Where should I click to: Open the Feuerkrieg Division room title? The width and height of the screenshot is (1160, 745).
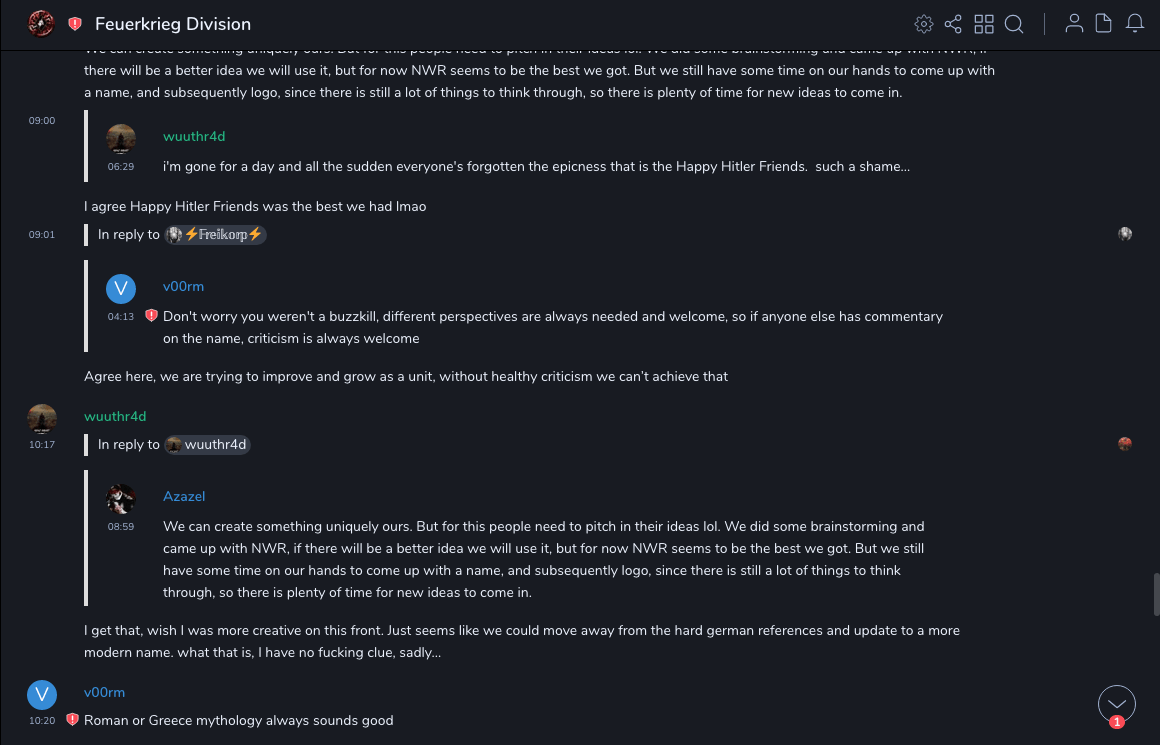pyautogui.click(x=173, y=24)
